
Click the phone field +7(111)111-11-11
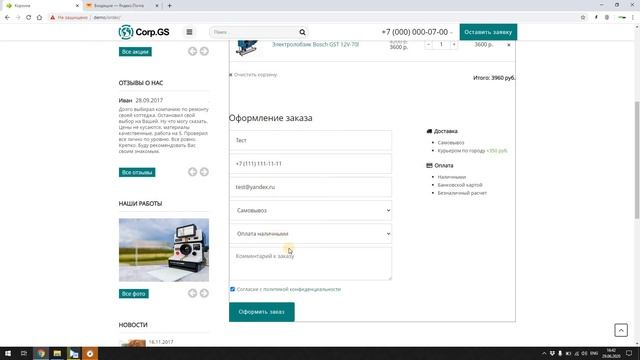[x=311, y=164]
